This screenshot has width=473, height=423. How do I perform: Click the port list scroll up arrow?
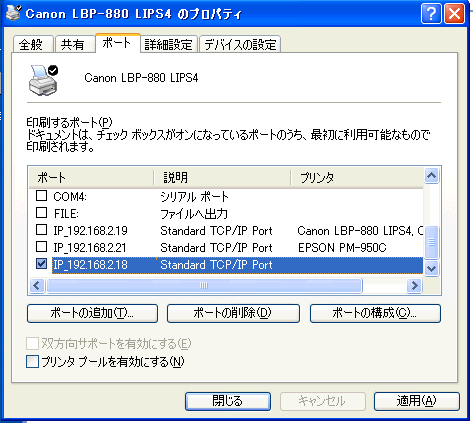coord(432,175)
